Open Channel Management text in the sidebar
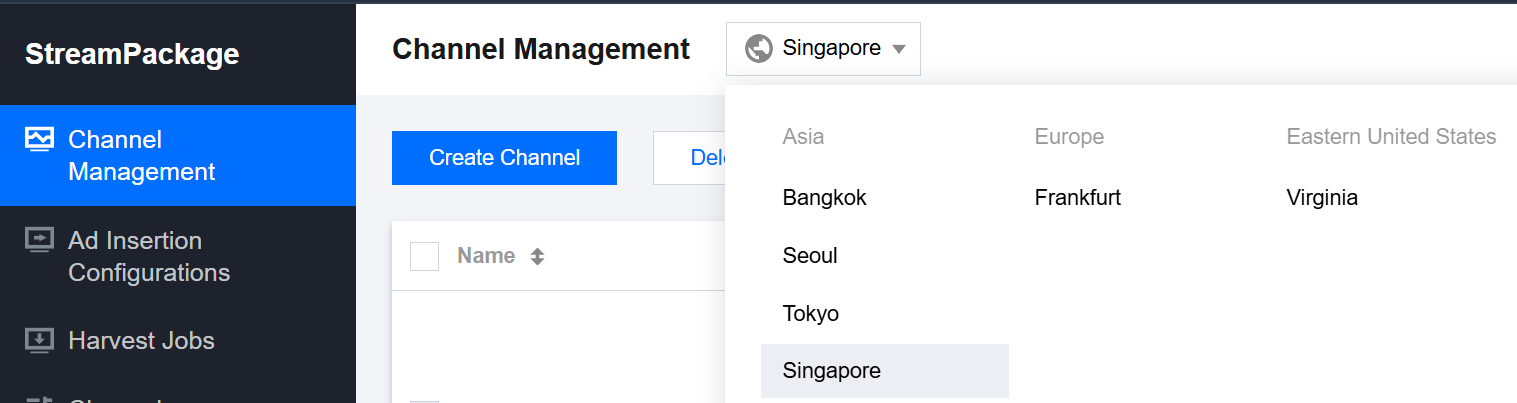1517x403 pixels. pyautogui.click(x=141, y=156)
